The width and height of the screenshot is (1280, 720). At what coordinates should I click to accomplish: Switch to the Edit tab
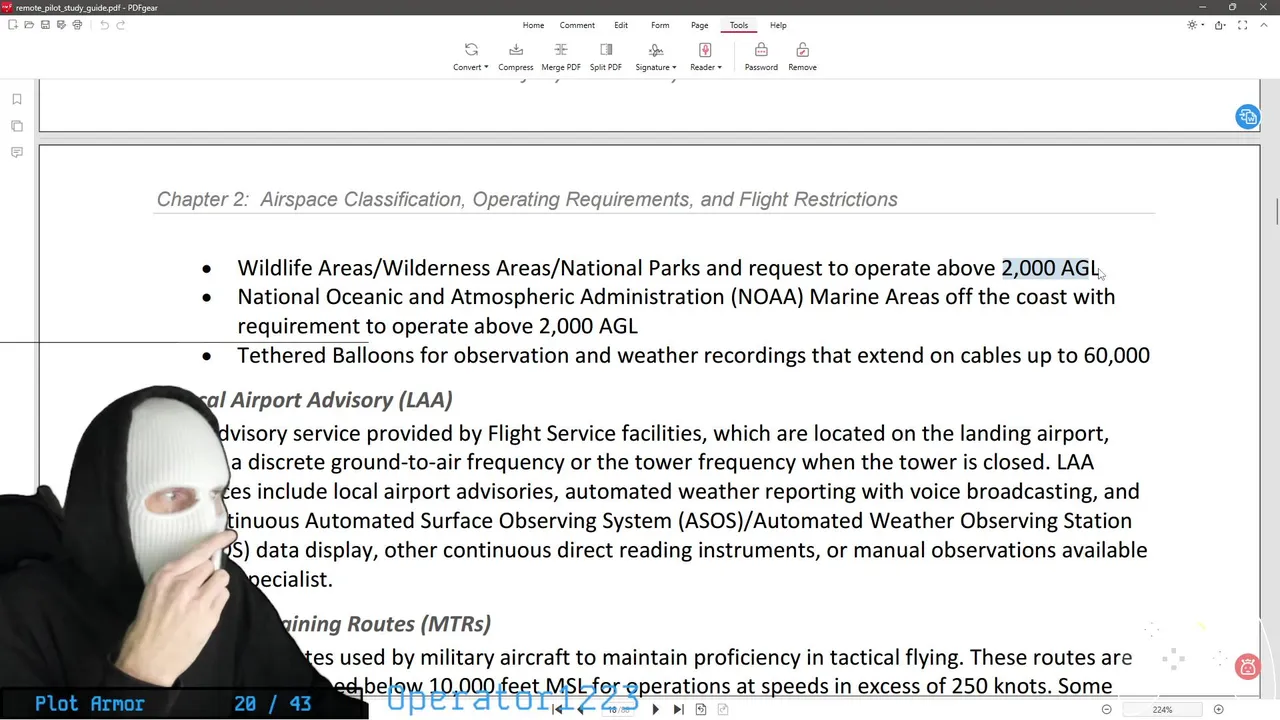(x=621, y=25)
